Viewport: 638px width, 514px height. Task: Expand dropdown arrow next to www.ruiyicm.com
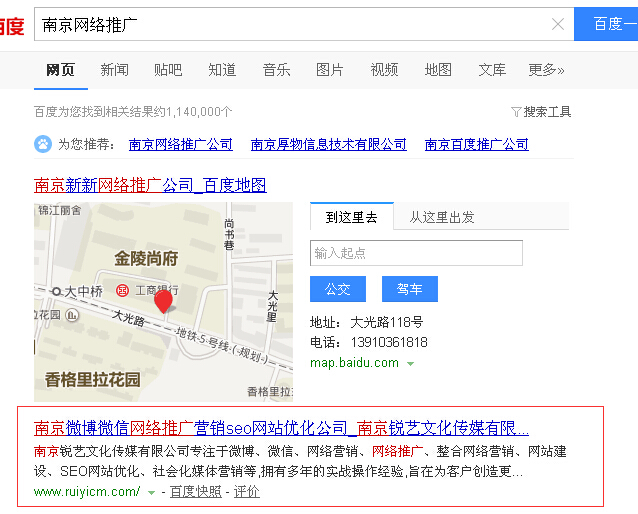point(152,492)
